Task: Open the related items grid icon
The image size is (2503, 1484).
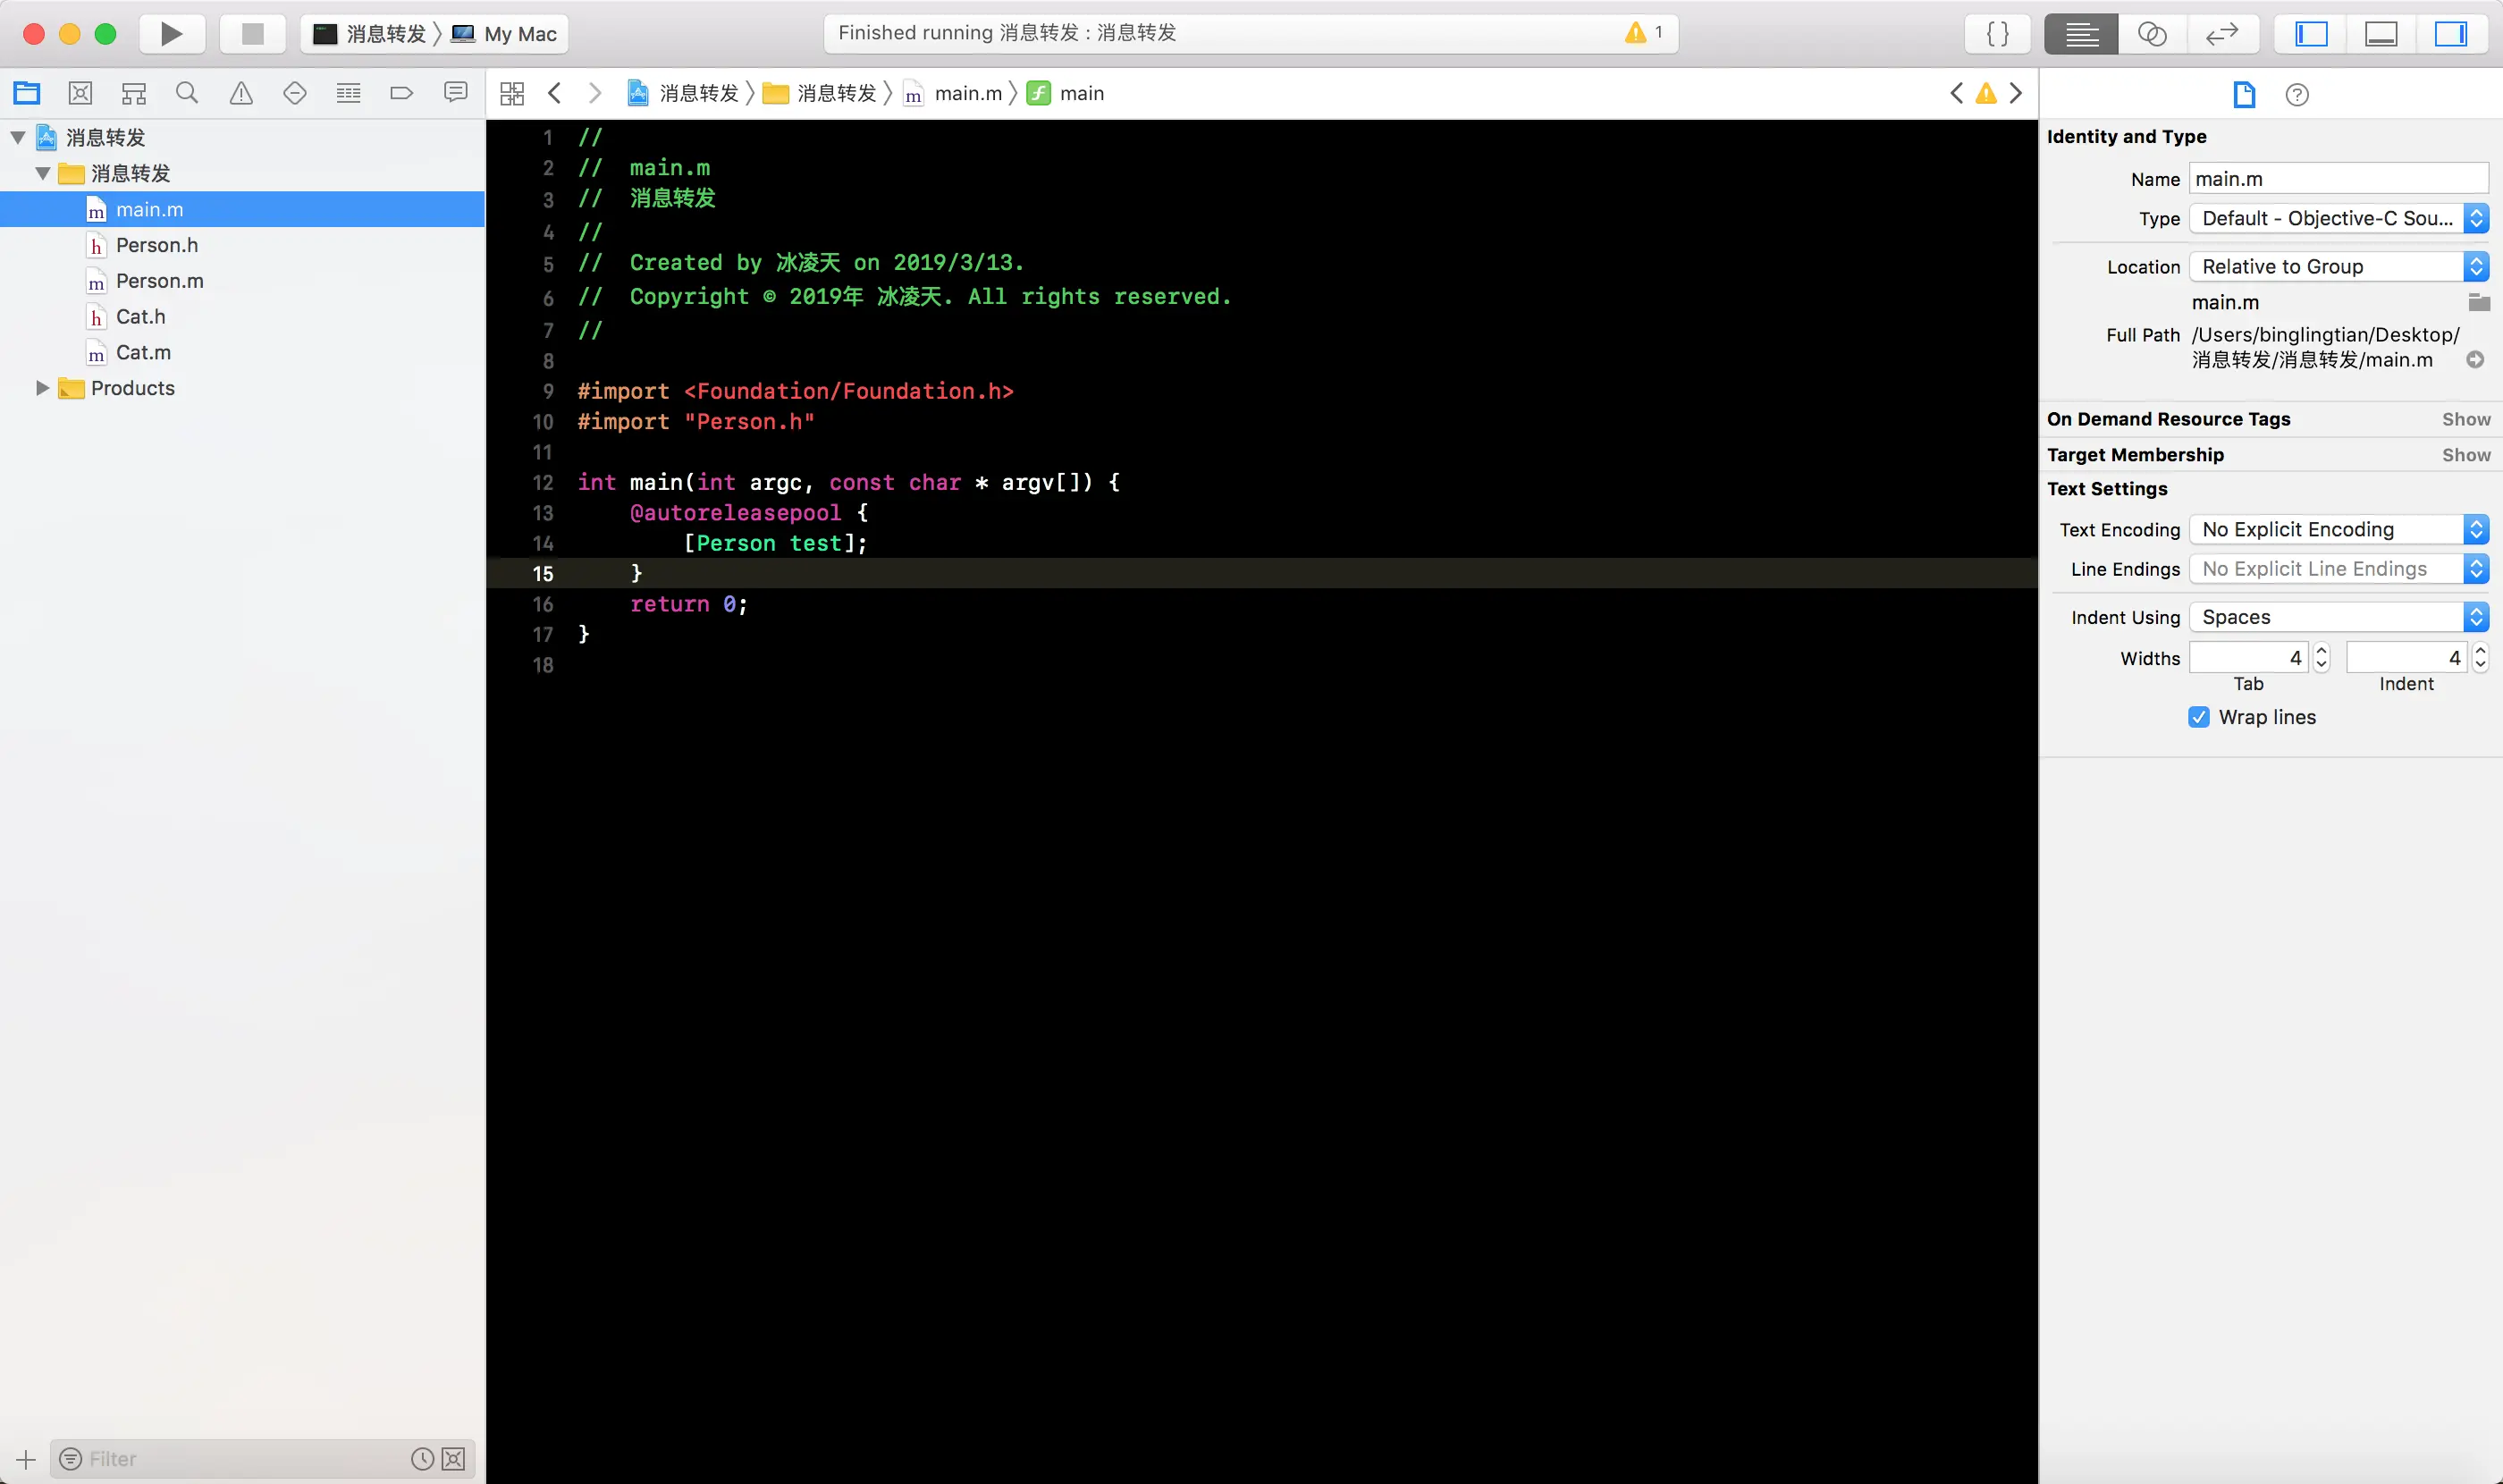Action: (x=512, y=94)
